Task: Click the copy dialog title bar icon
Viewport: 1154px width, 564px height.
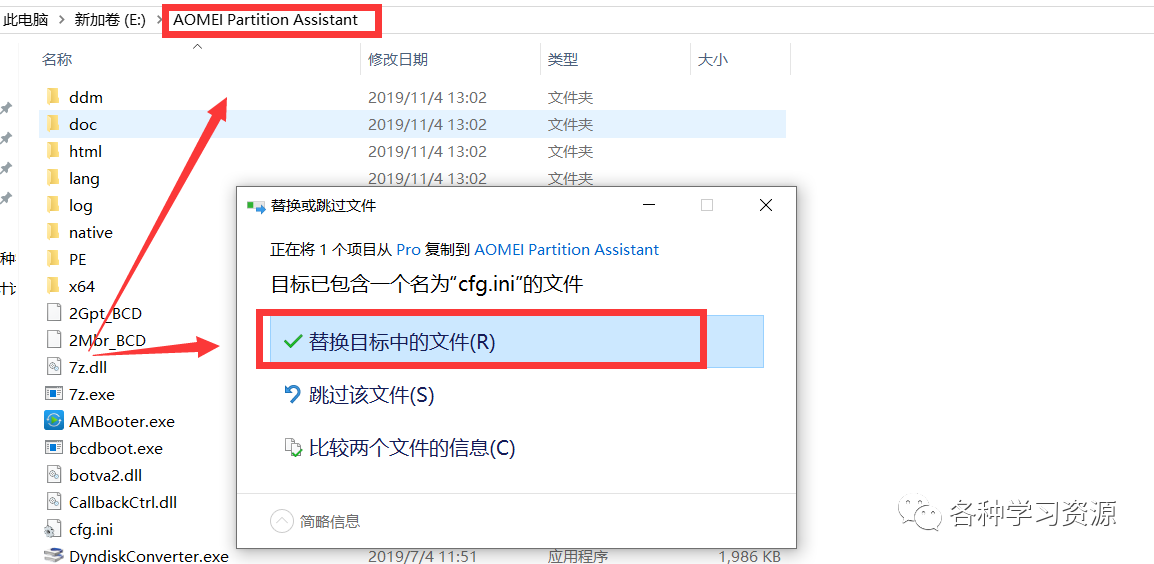Action: 256,206
